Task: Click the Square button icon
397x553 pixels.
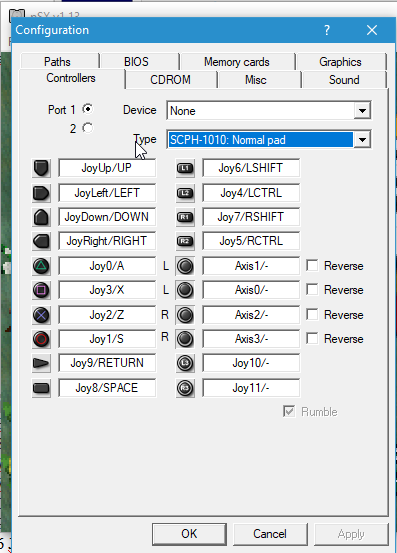Action: 41,290
